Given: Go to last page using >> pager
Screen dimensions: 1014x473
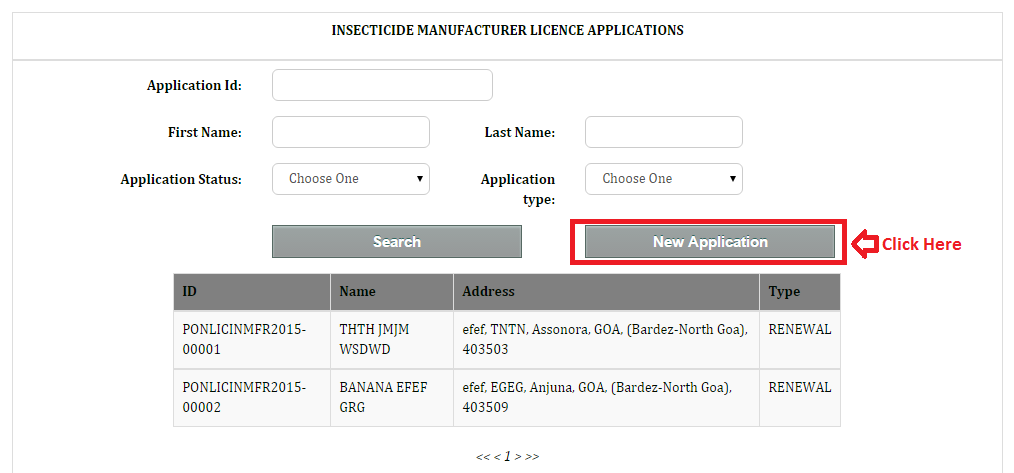Looking at the screenshot, I should (x=532, y=457).
